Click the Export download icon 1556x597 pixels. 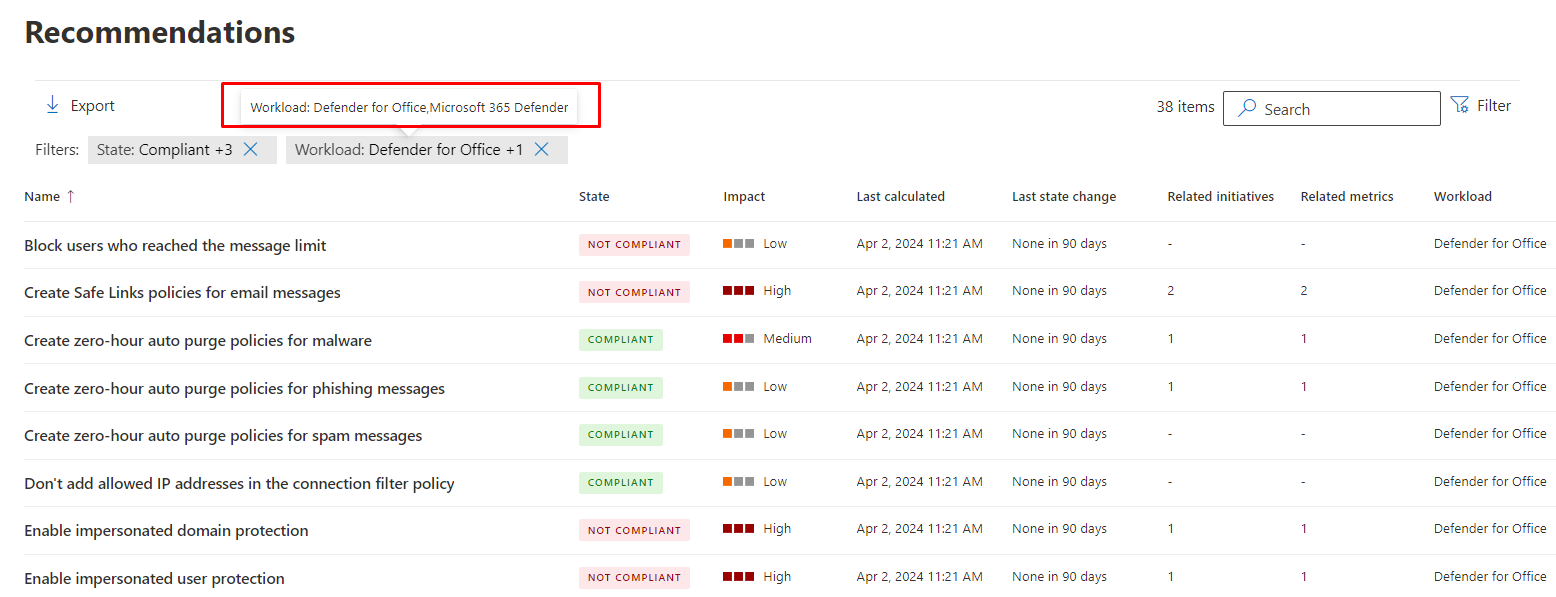(x=53, y=106)
